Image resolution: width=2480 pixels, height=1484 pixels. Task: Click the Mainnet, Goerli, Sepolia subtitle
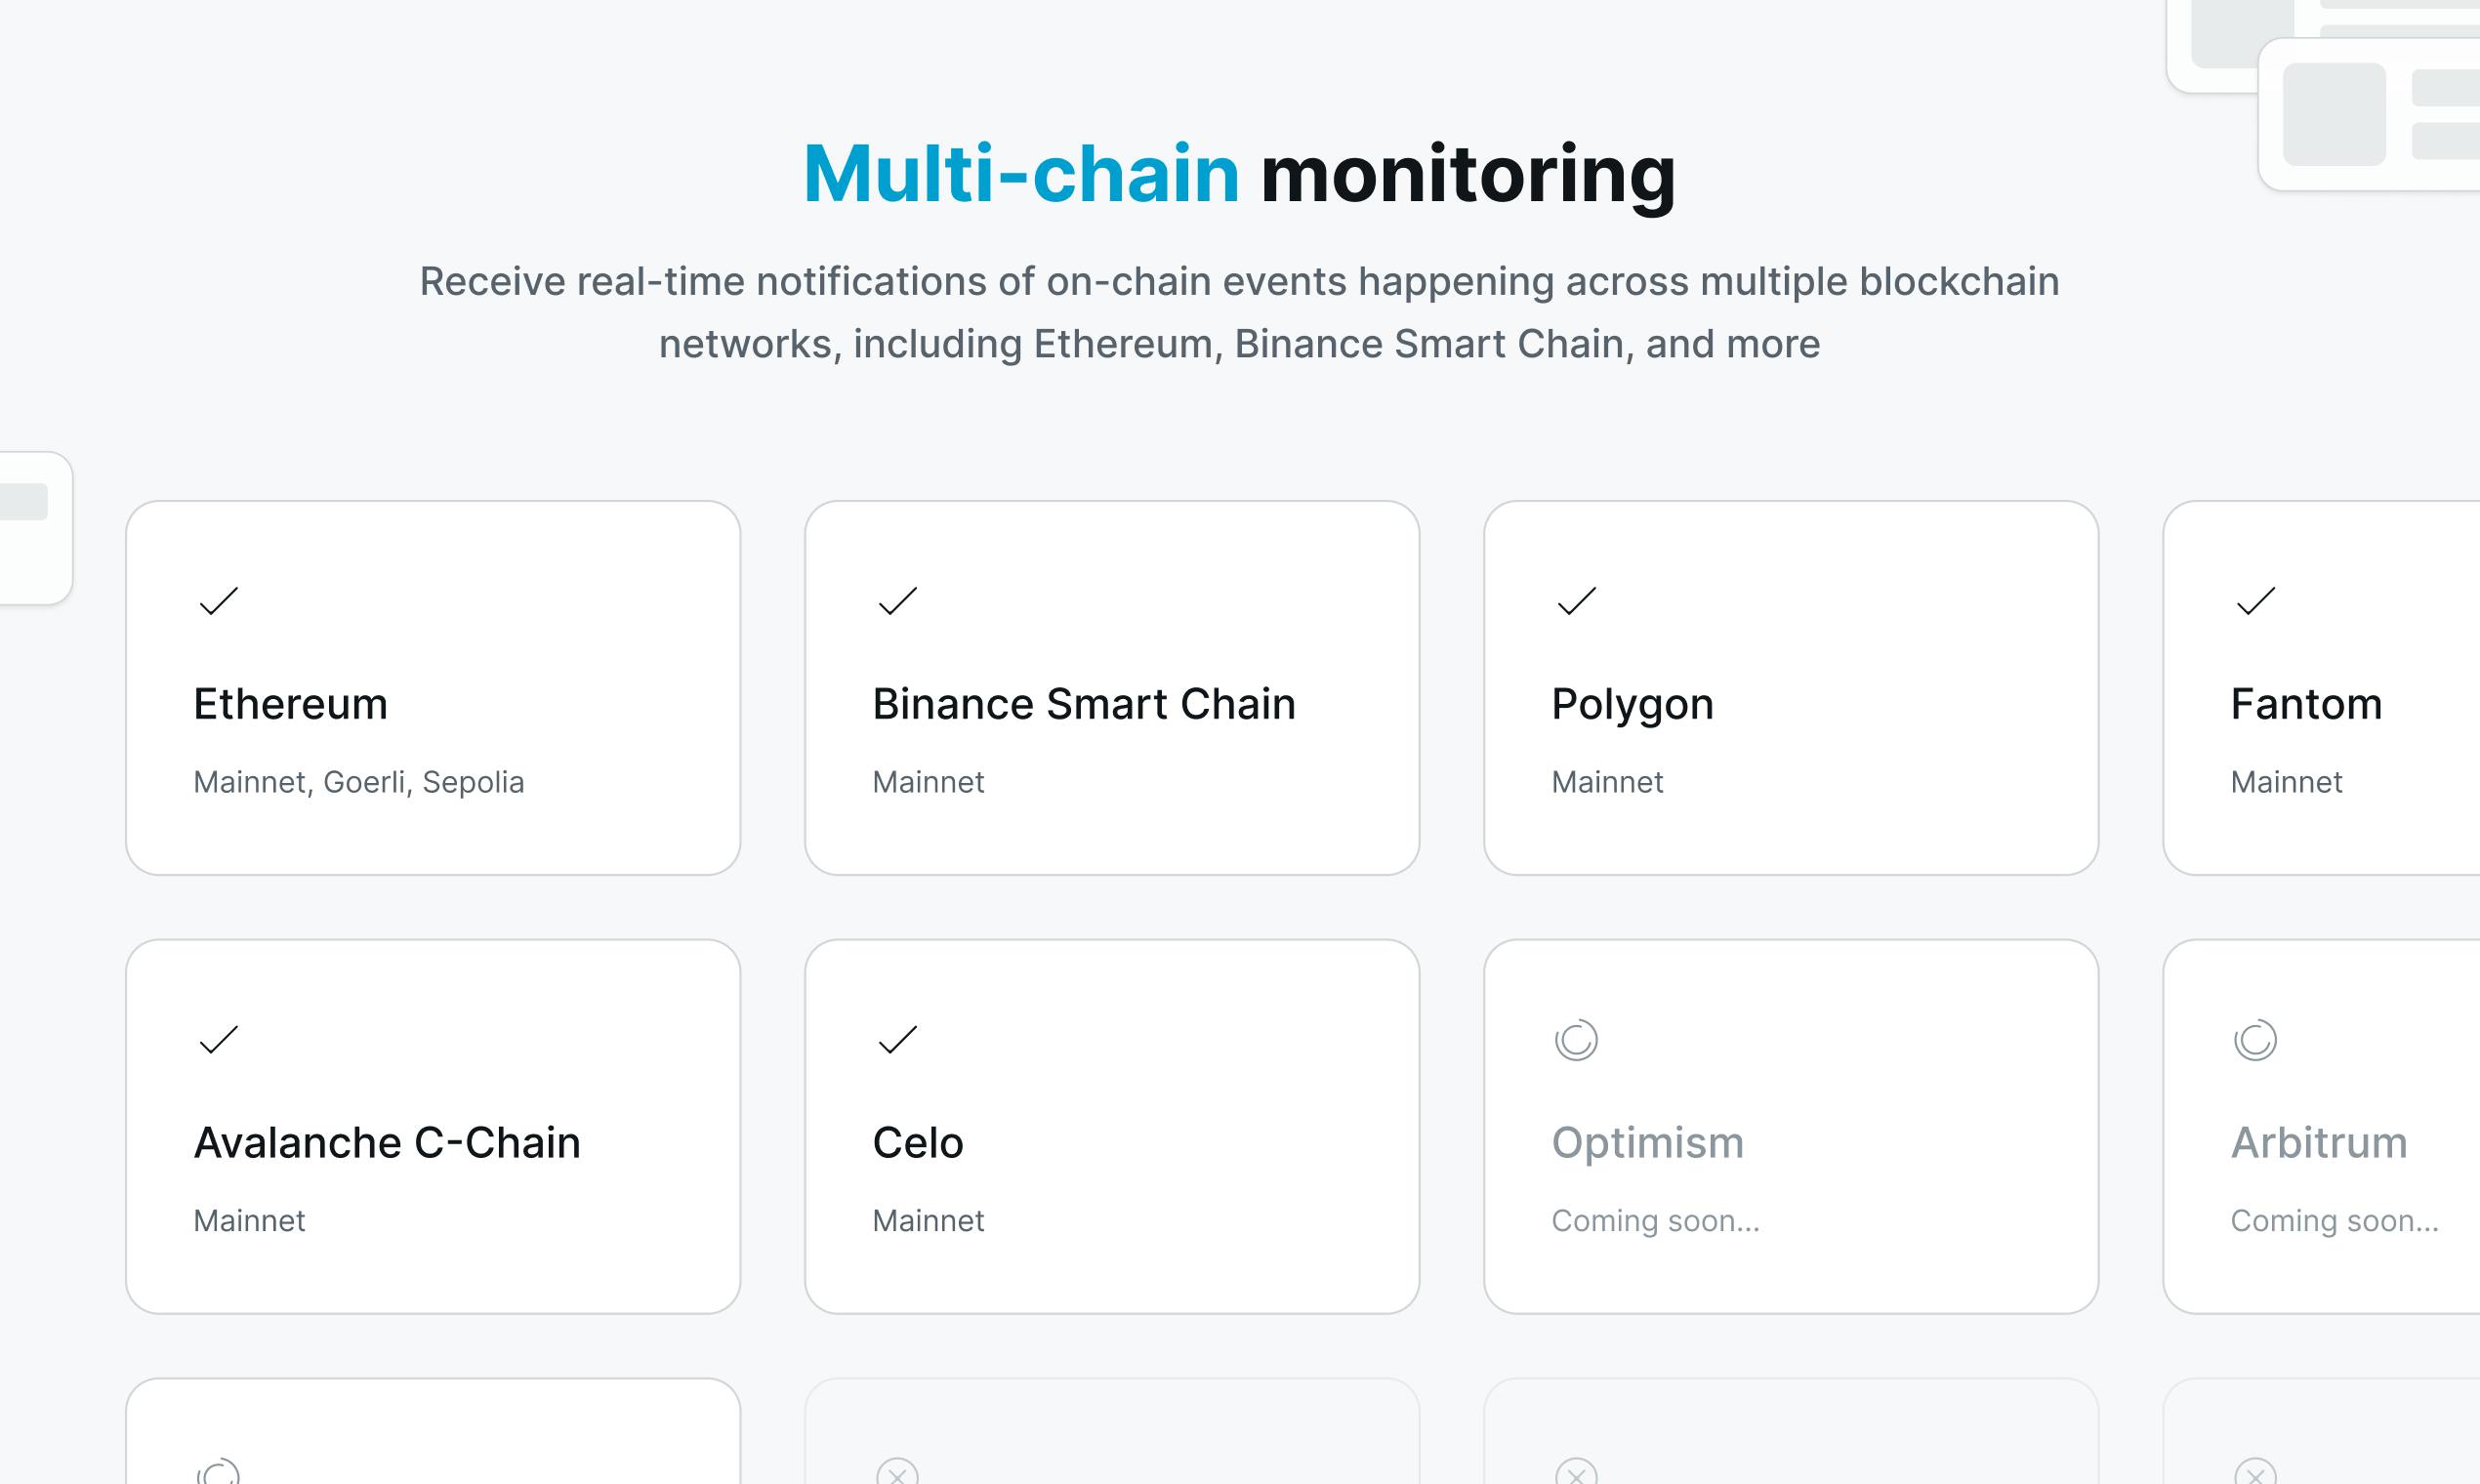click(x=358, y=782)
